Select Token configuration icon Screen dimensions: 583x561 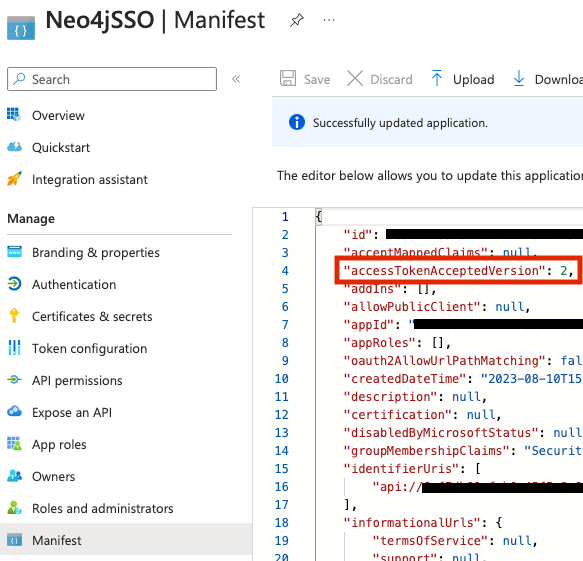pyautogui.click(x=14, y=348)
